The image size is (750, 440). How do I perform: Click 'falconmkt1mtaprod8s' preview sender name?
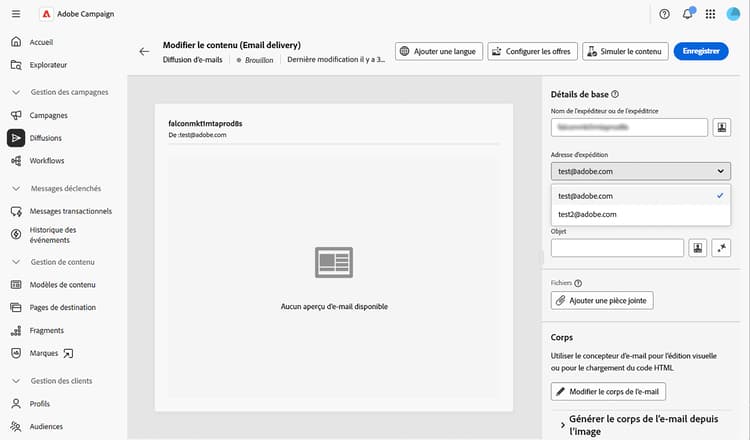(205, 123)
